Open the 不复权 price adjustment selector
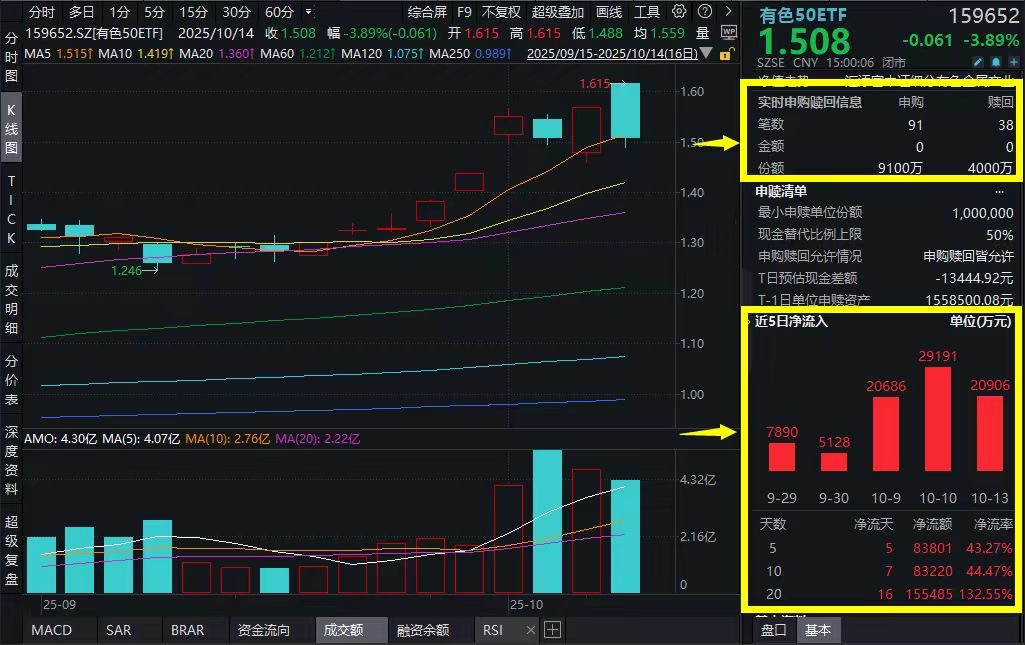This screenshot has height=645, width=1025. point(501,12)
